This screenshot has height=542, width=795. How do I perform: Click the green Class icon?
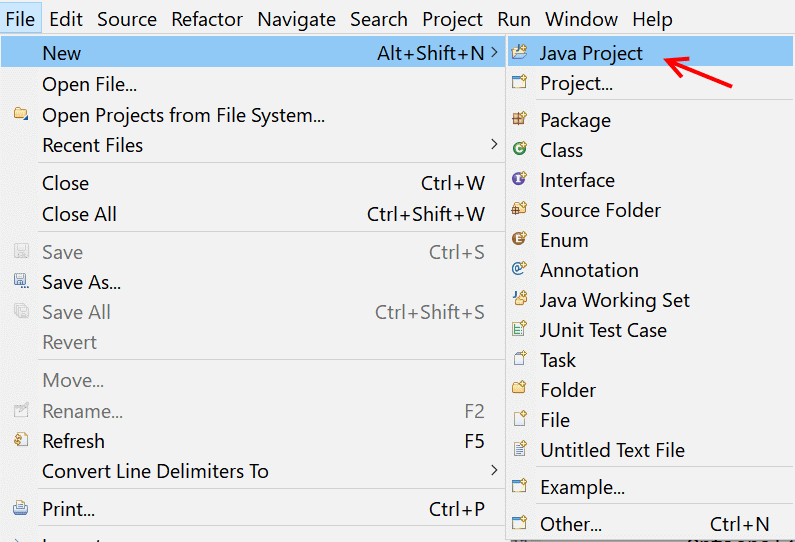coord(519,149)
